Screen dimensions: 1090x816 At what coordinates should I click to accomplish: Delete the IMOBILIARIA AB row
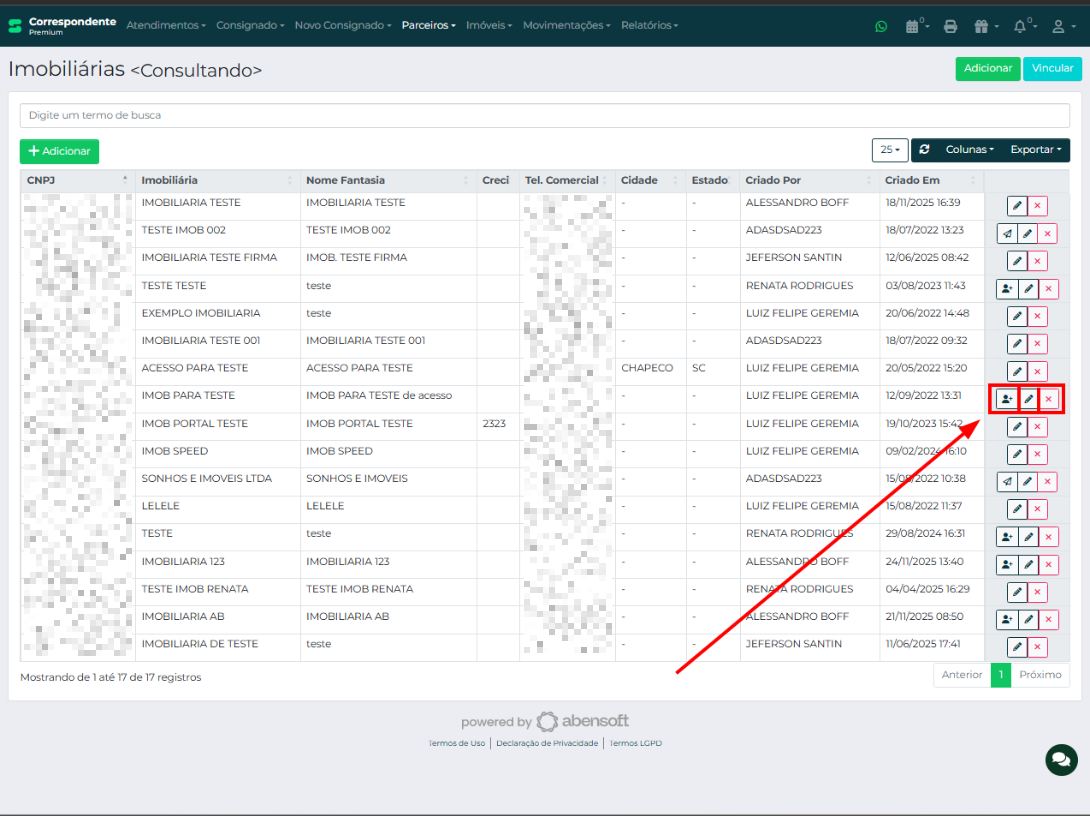(1048, 620)
